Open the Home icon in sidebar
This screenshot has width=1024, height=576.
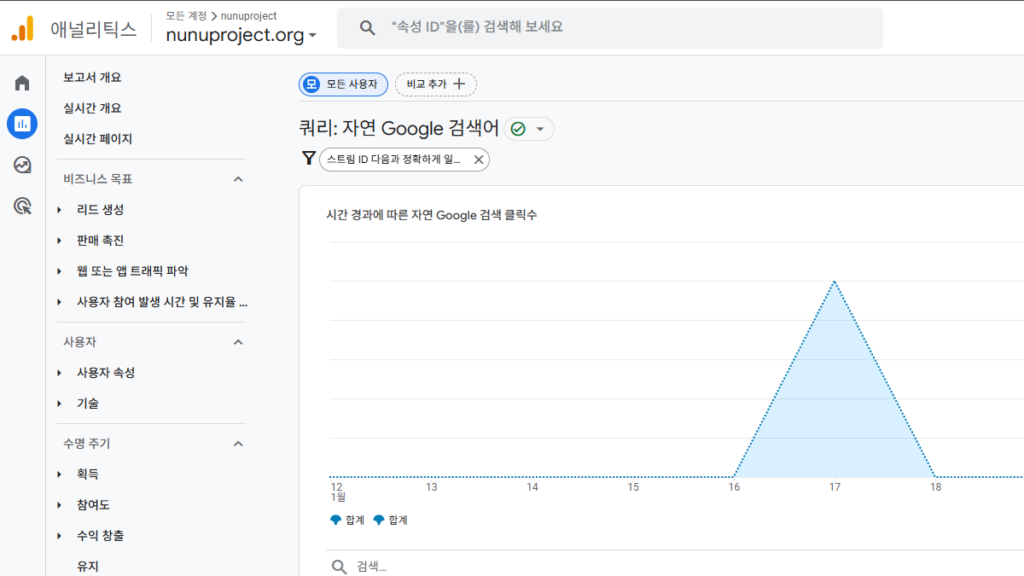click(22, 83)
